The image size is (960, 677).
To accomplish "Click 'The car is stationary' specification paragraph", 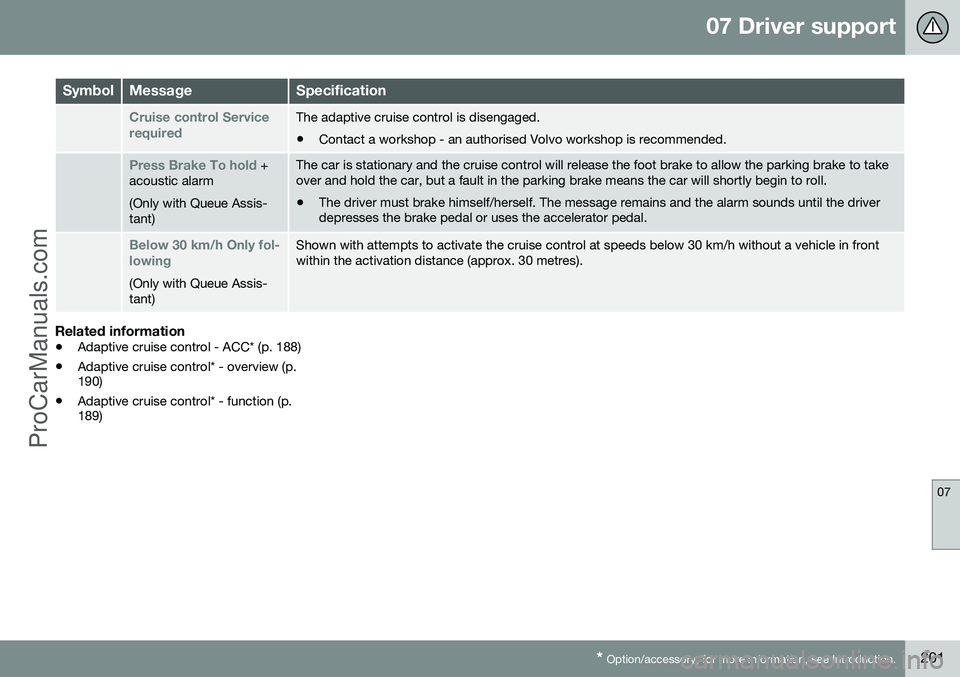I will [592, 173].
